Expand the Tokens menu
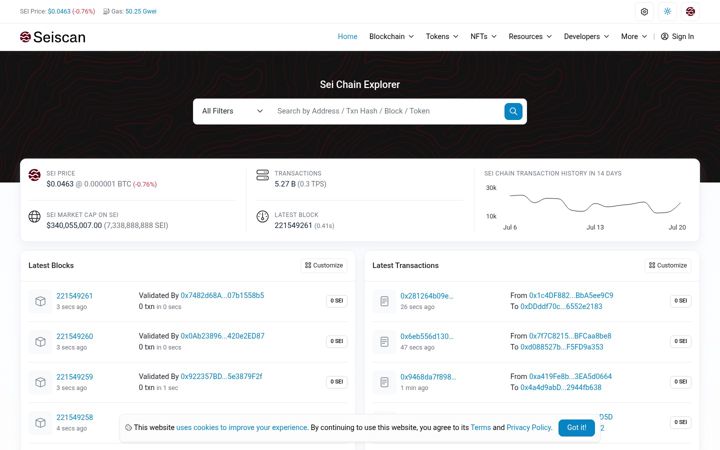The image size is (720, 450). coord(442,36)
